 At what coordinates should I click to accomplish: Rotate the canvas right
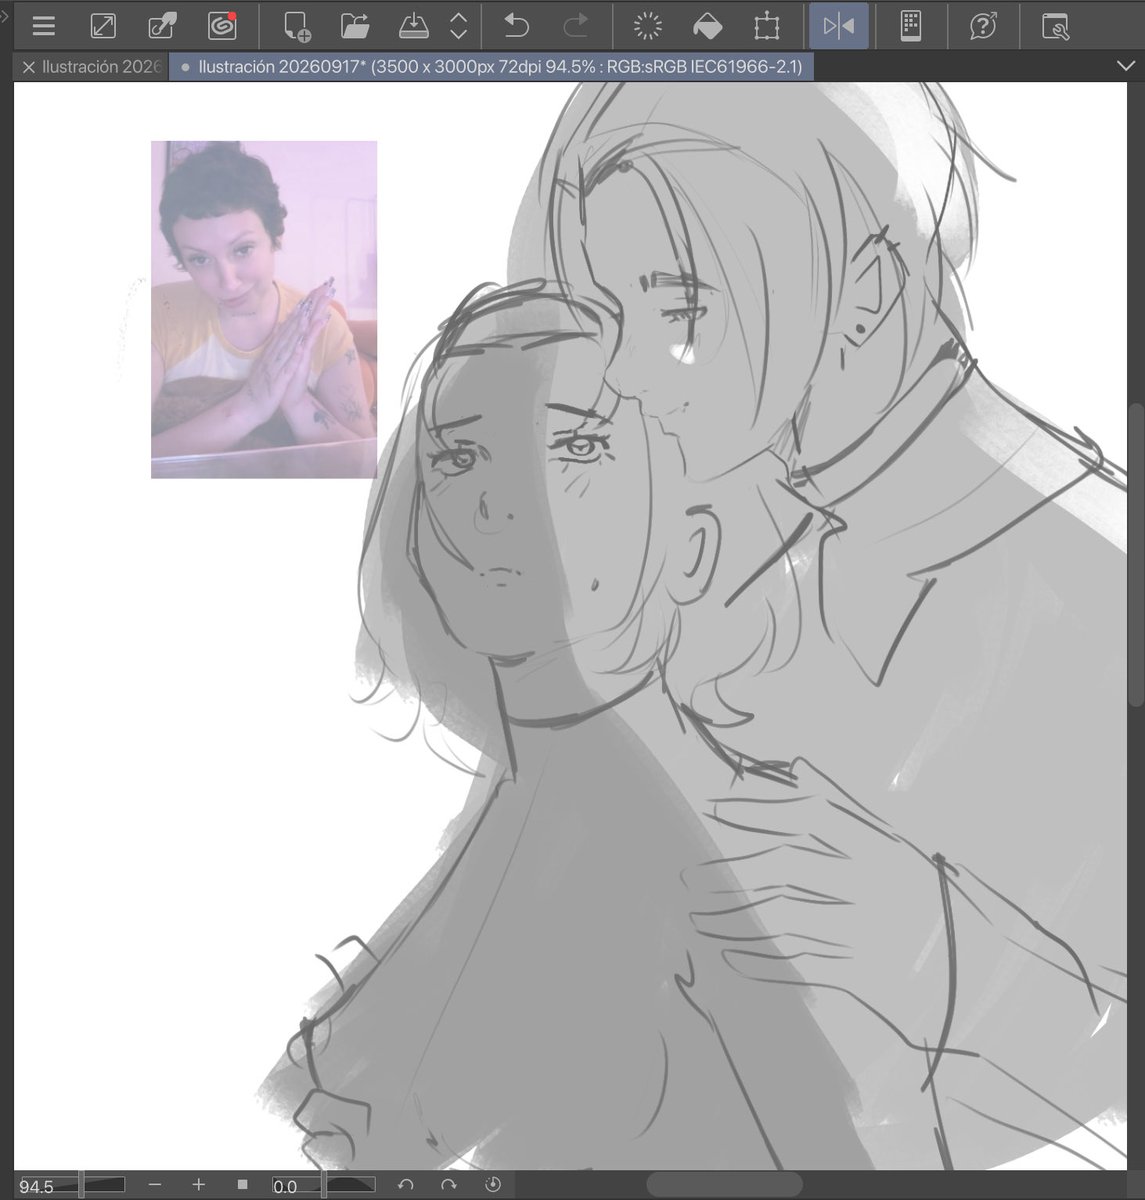449,1185
